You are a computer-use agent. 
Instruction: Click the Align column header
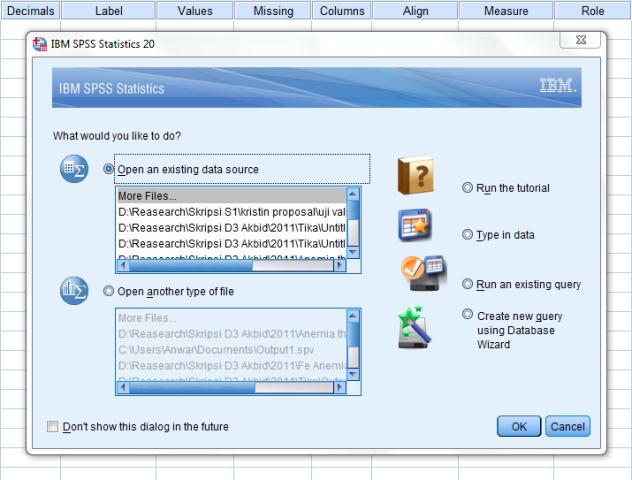[x=415, y=10]
